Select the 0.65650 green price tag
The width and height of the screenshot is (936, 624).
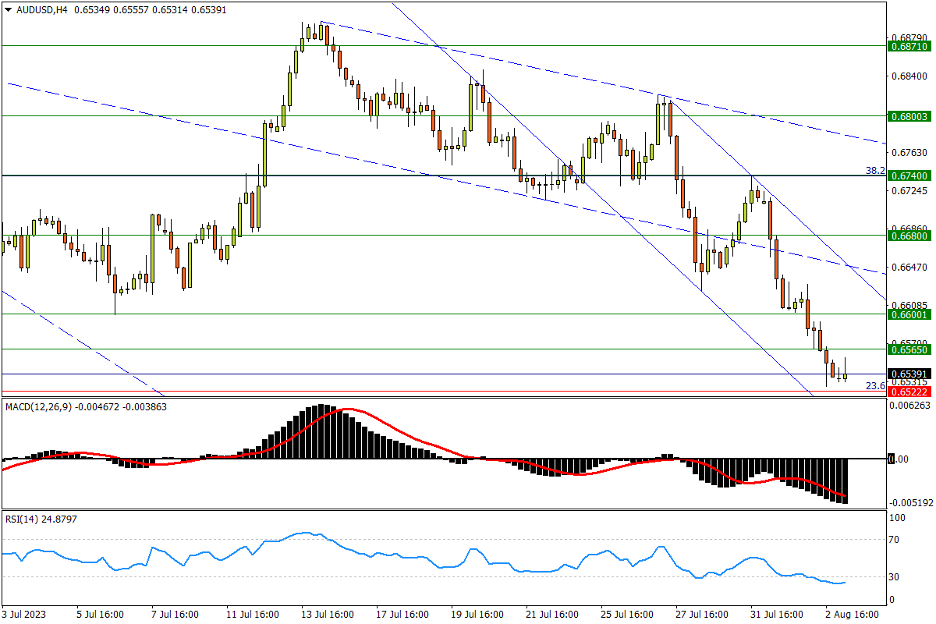click(x=910, y=349)
